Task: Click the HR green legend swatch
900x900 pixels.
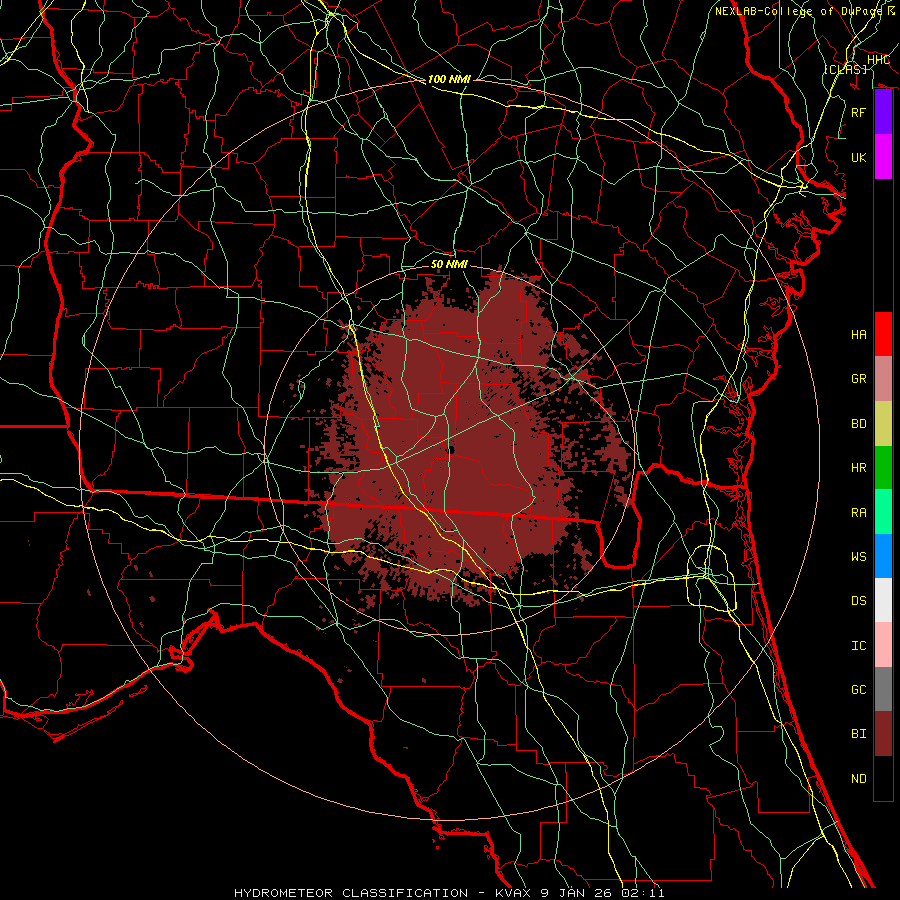Action: coord(883,467)
